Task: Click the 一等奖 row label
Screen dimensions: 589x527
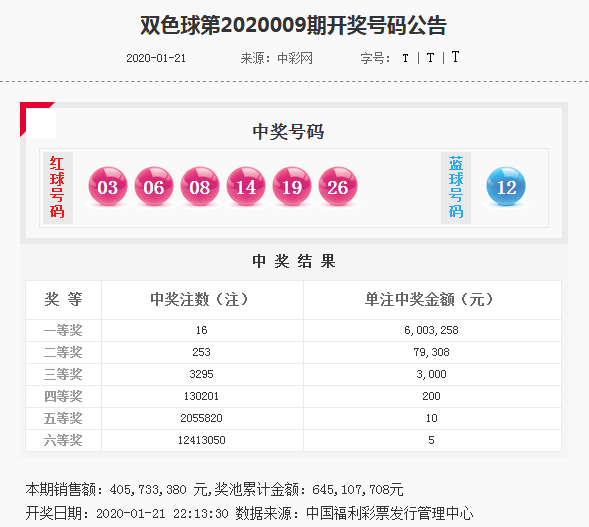Action: (63, 330)
